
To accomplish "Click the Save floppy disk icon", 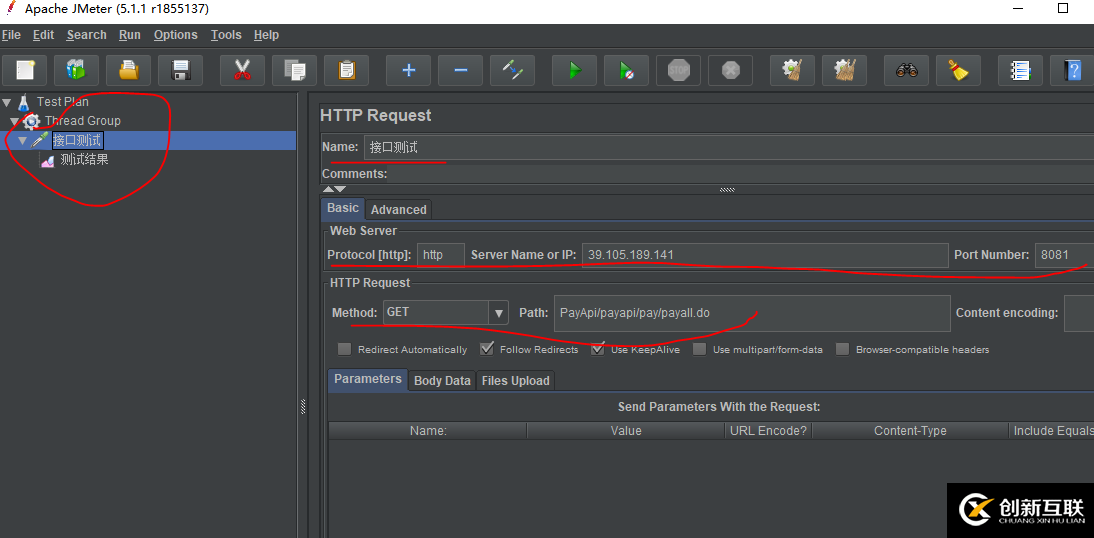I will [181, 70].
